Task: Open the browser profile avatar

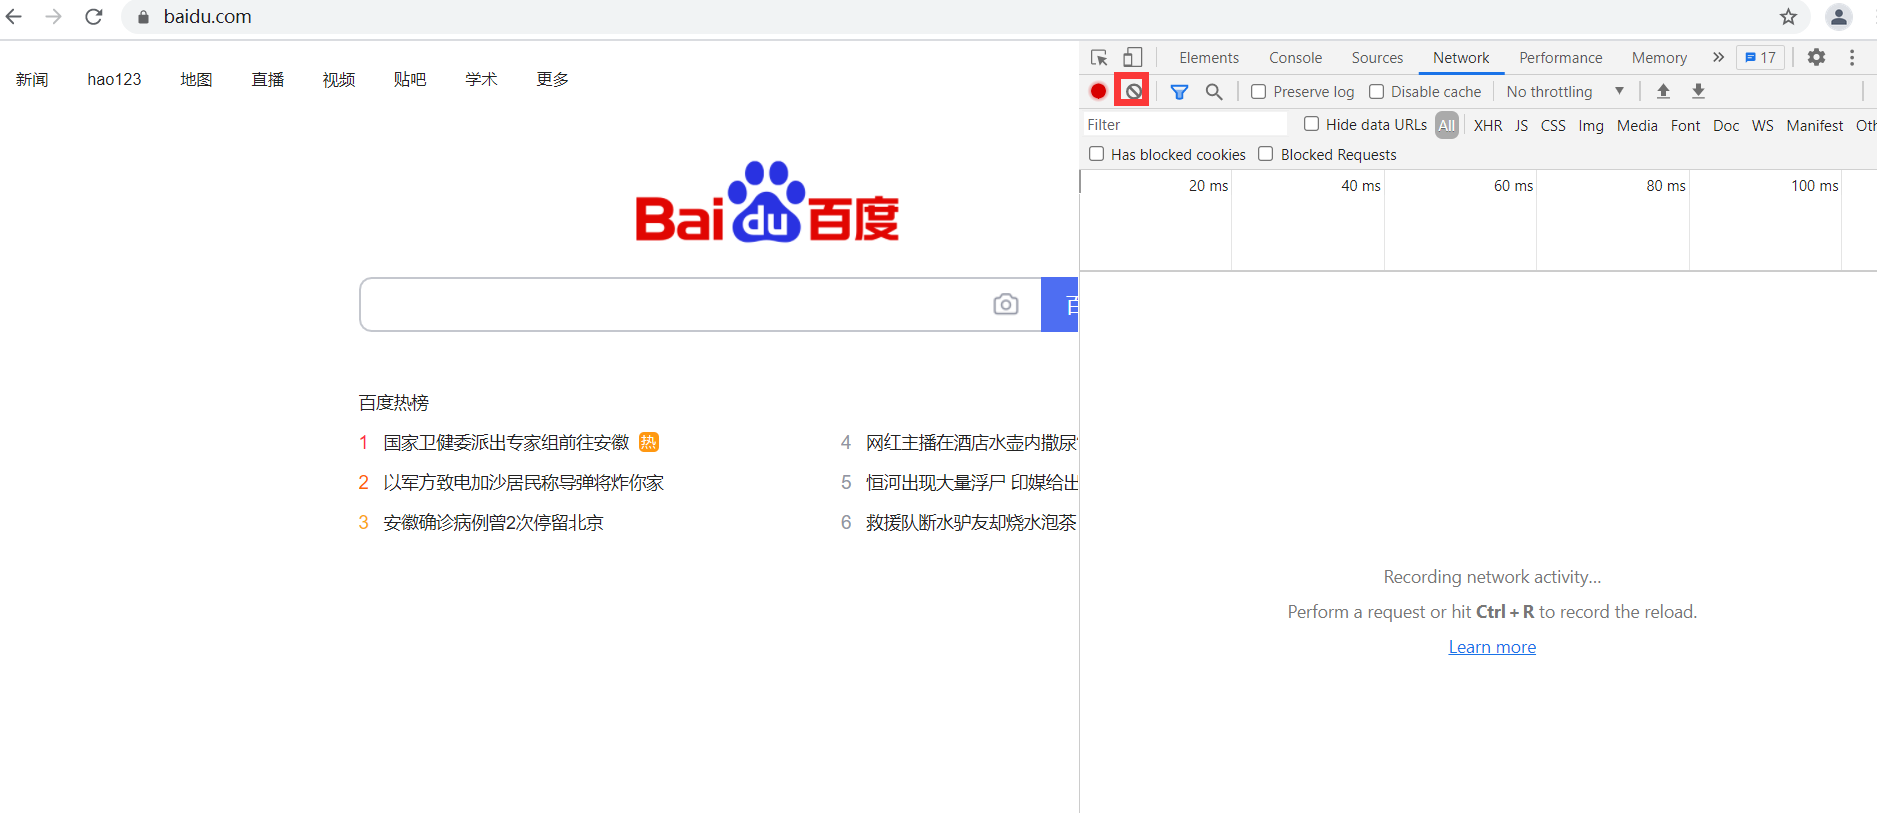Action: pos(1838,17)
